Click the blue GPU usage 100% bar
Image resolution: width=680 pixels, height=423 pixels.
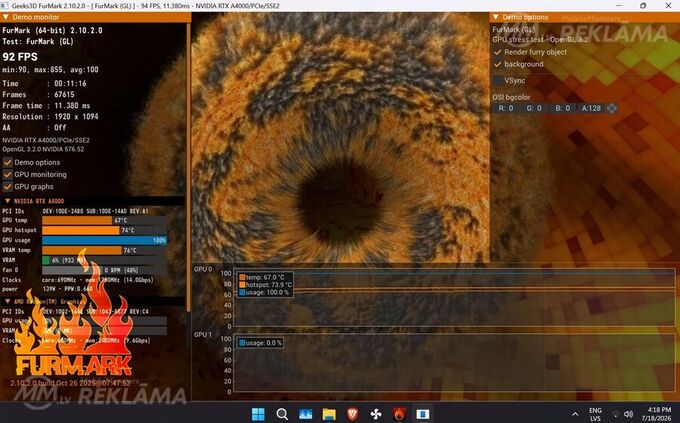pos(104,240)
